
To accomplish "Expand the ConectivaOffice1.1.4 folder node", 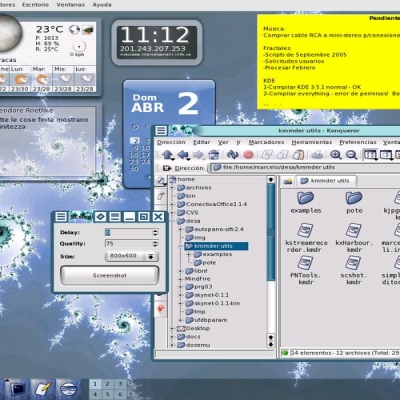I will (173, 204).
